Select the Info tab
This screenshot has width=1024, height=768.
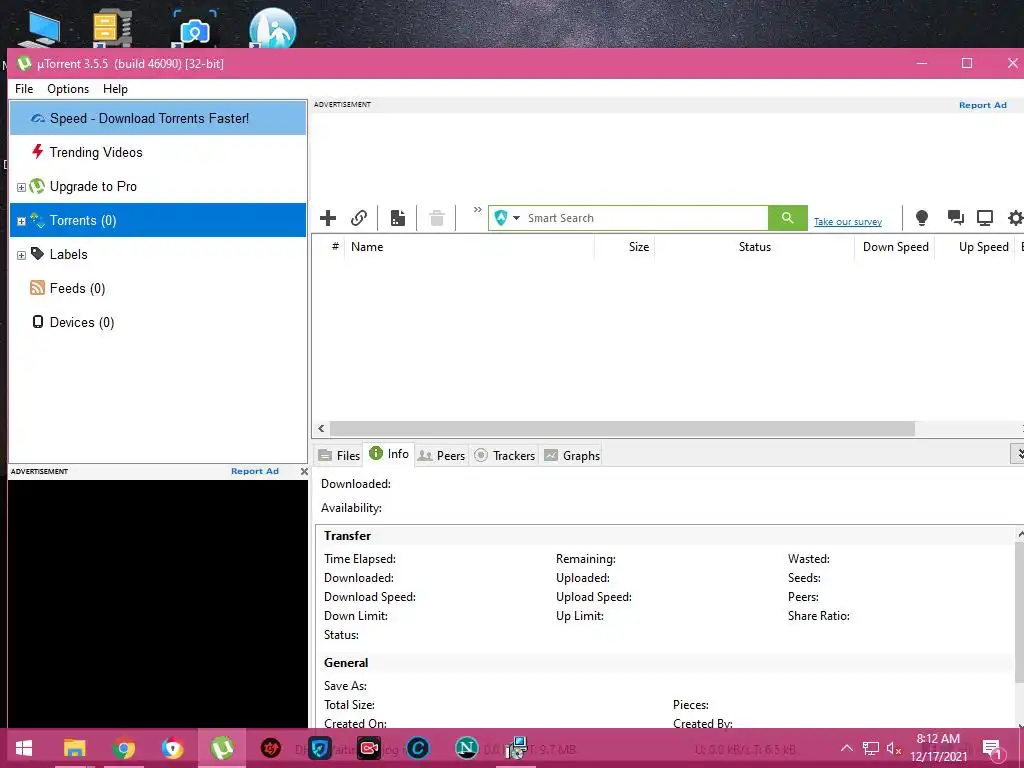[389, 453]
